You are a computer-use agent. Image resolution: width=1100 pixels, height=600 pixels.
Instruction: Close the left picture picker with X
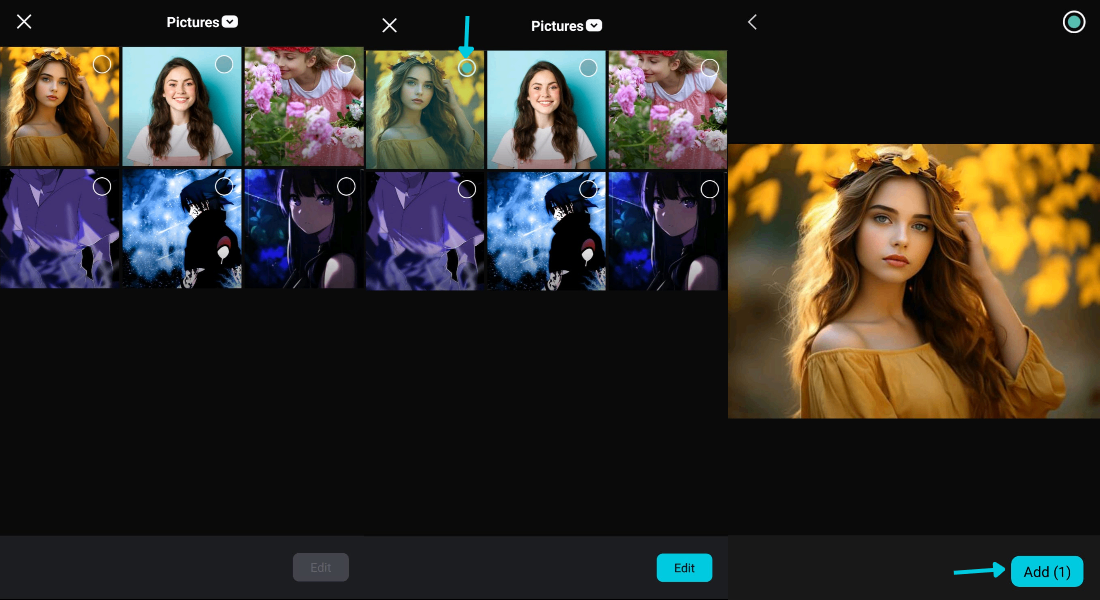pos(24,22)
